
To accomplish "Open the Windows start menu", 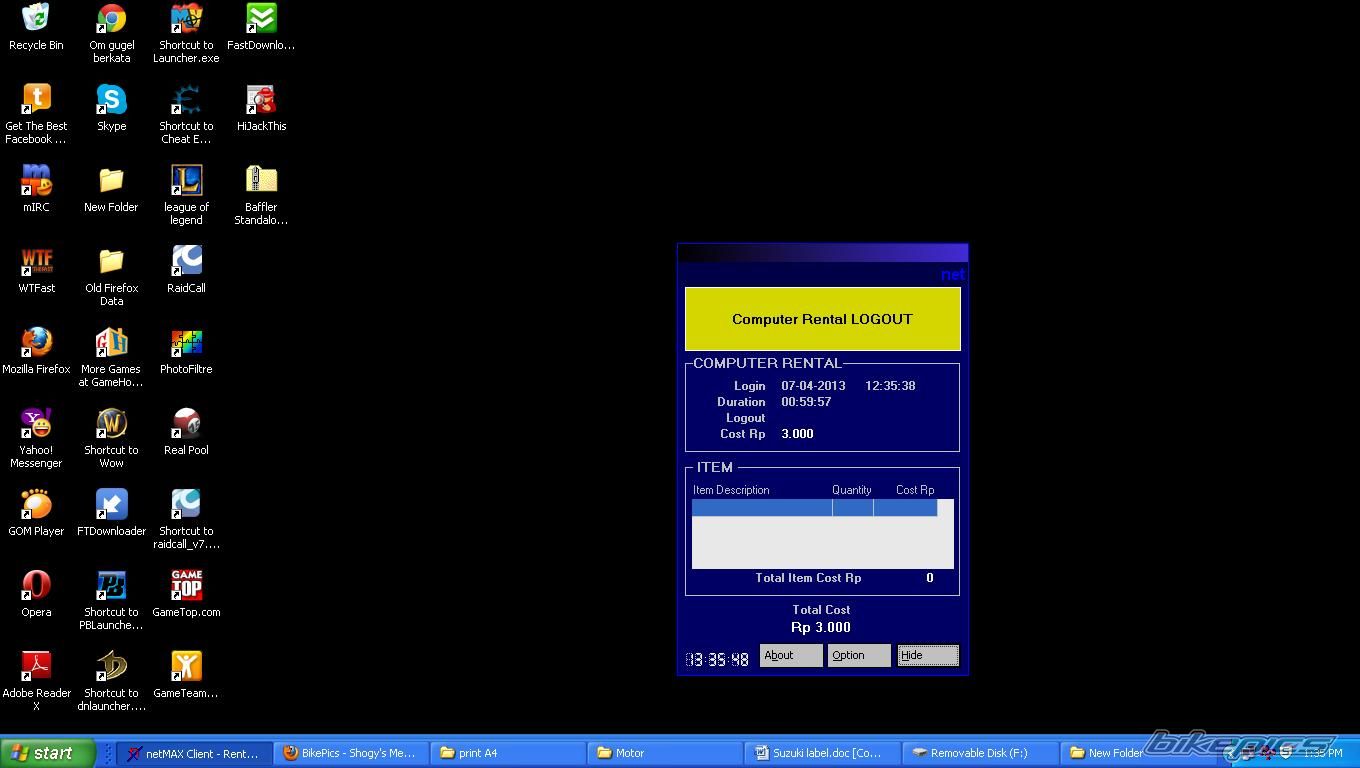I will [x=48, y=753].
